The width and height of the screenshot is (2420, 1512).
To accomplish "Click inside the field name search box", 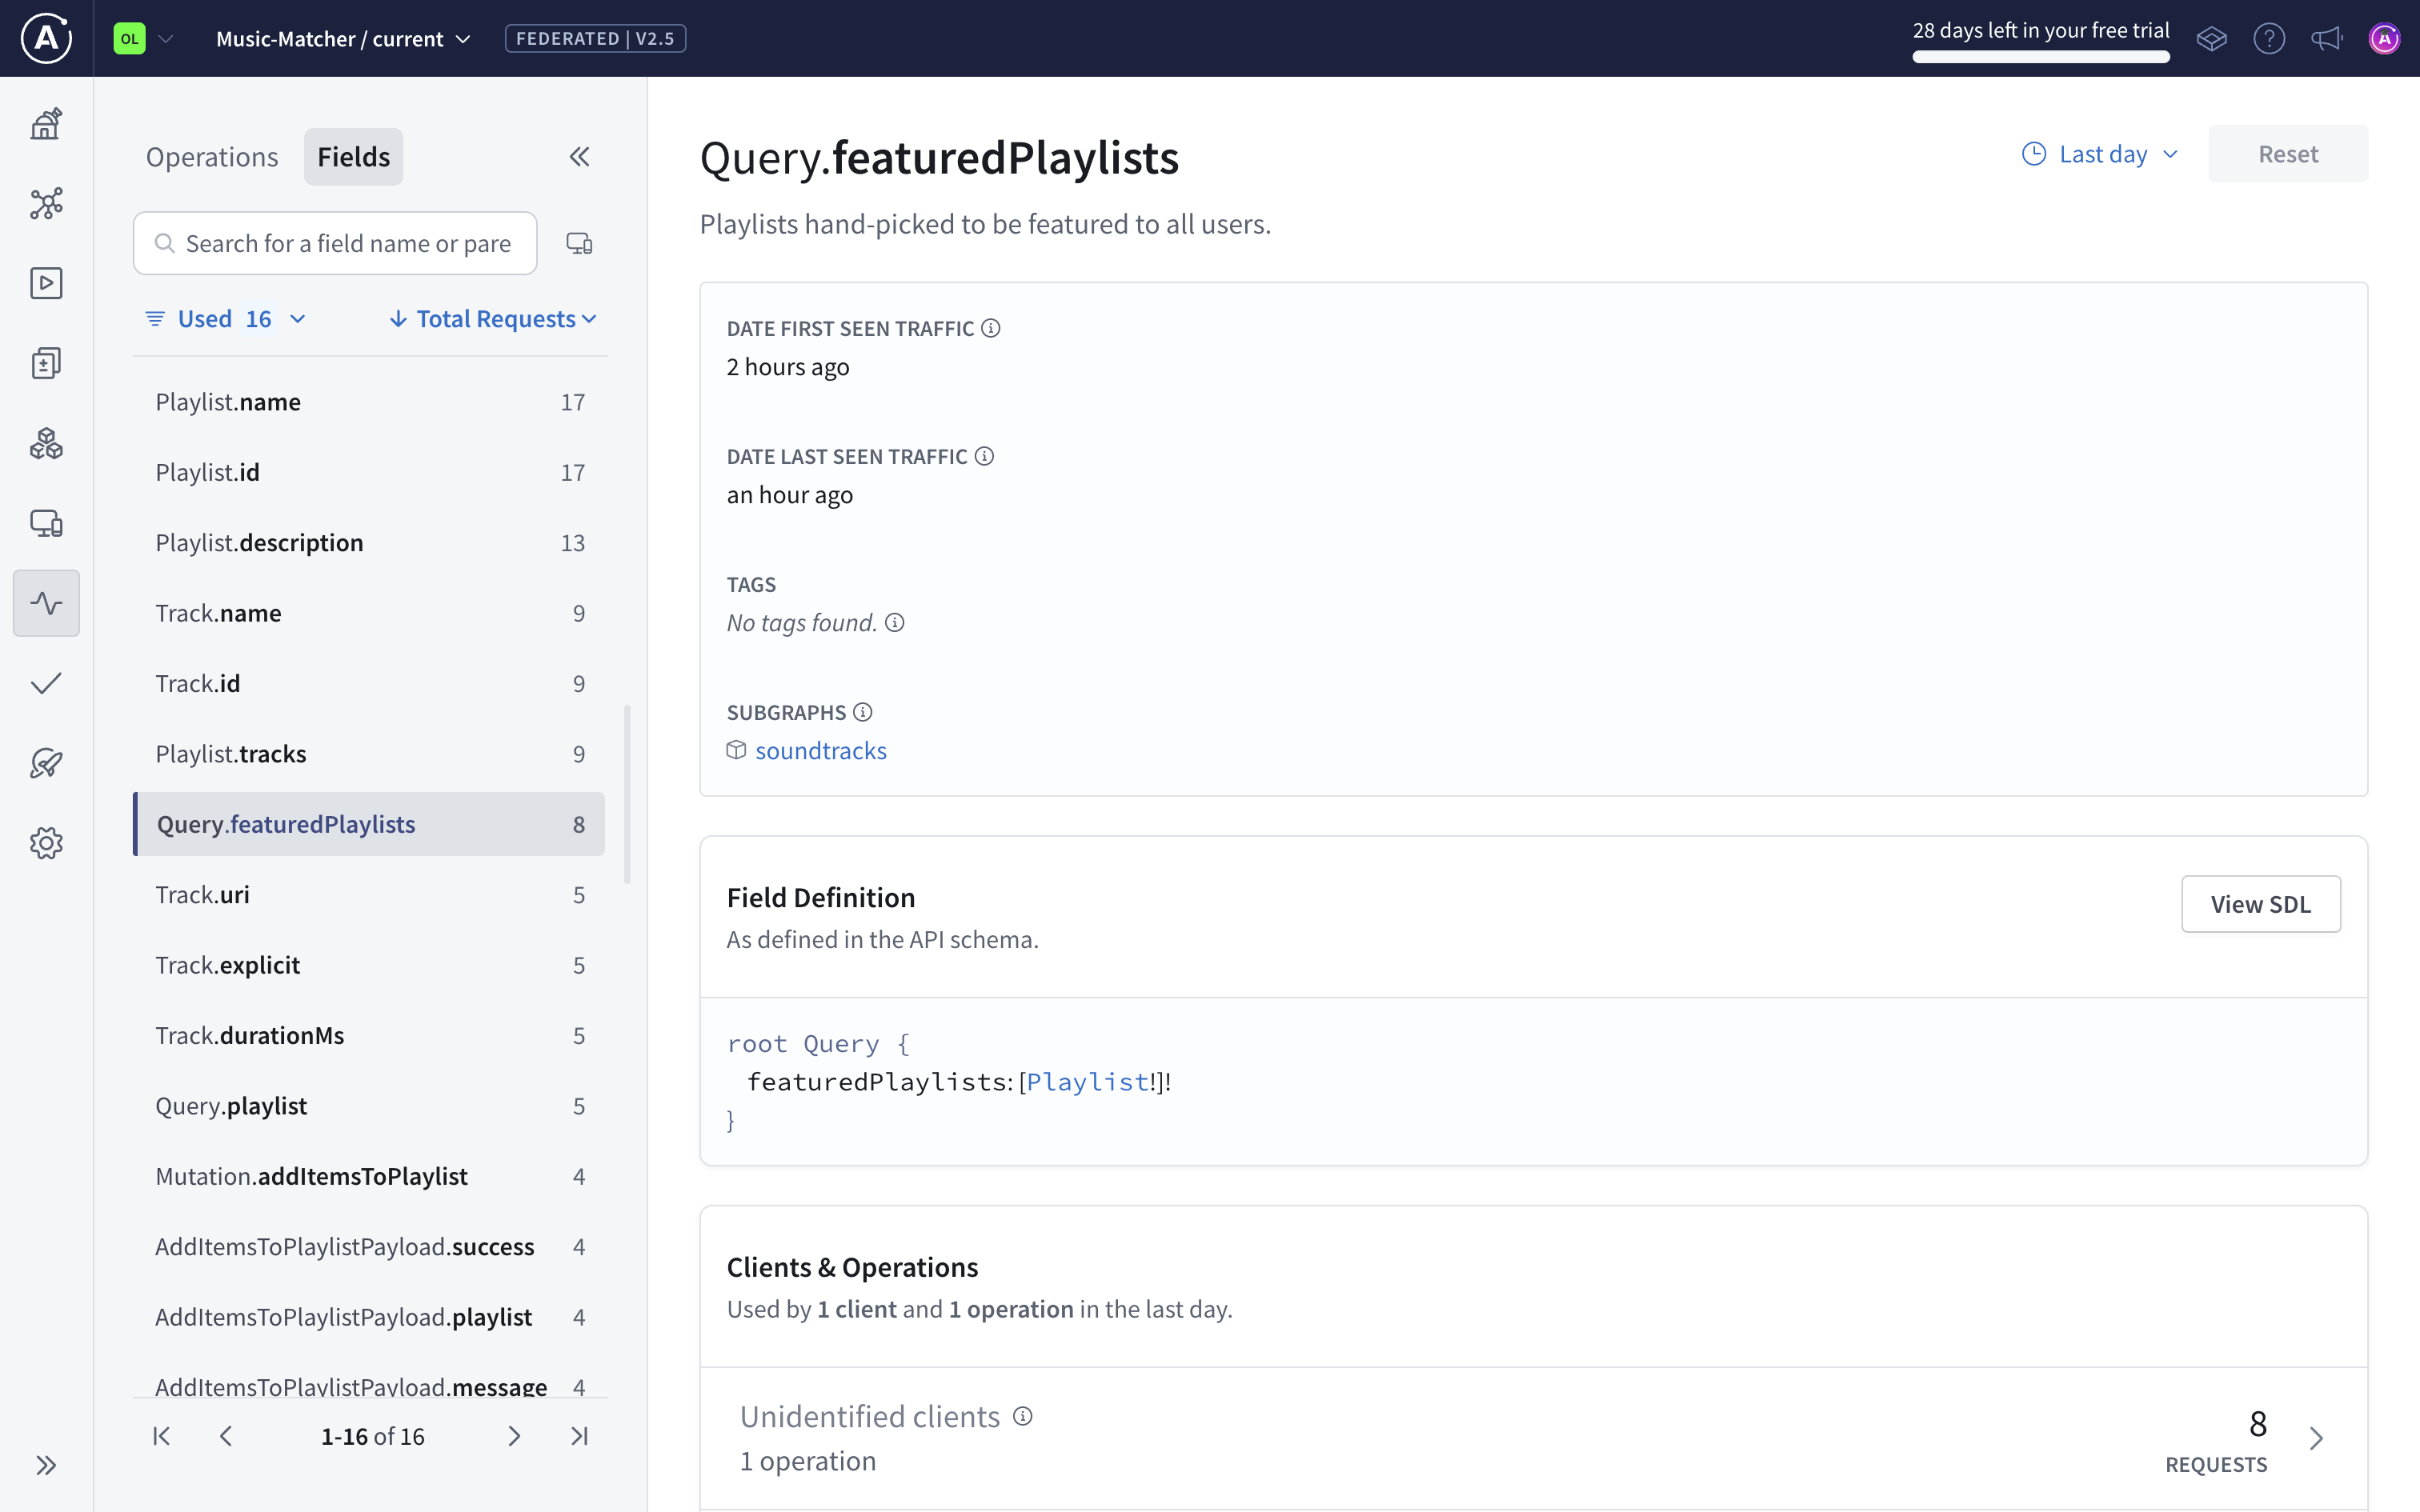I will (x=336, y=243).
